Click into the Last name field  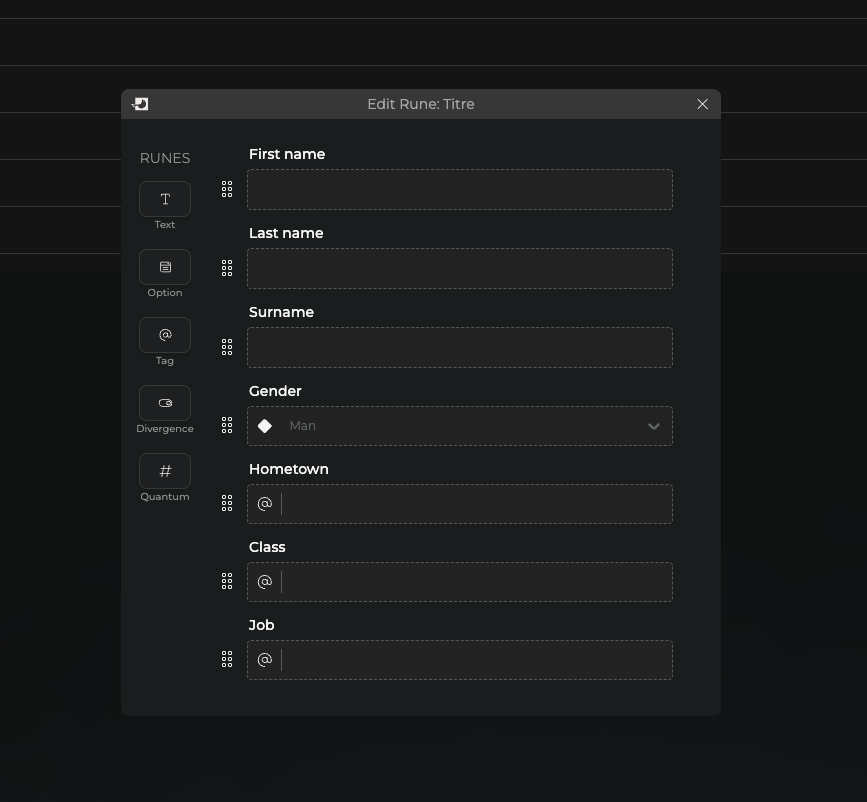click(x=460, y=269)
